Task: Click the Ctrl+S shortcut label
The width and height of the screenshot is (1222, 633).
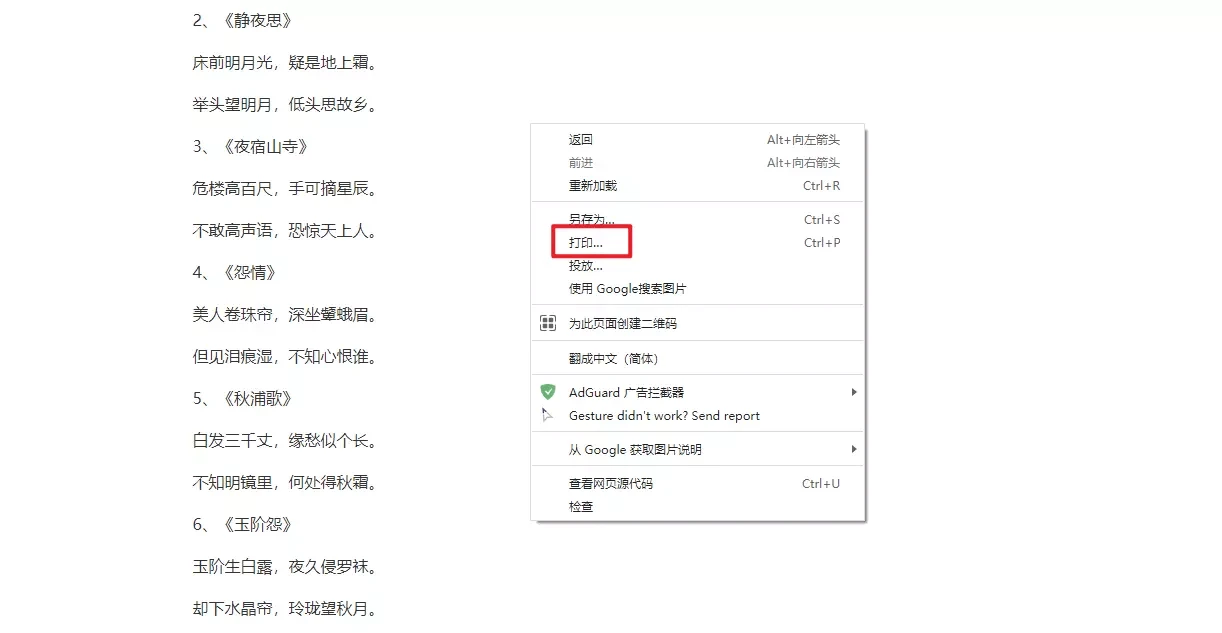Action: [822, 220]
